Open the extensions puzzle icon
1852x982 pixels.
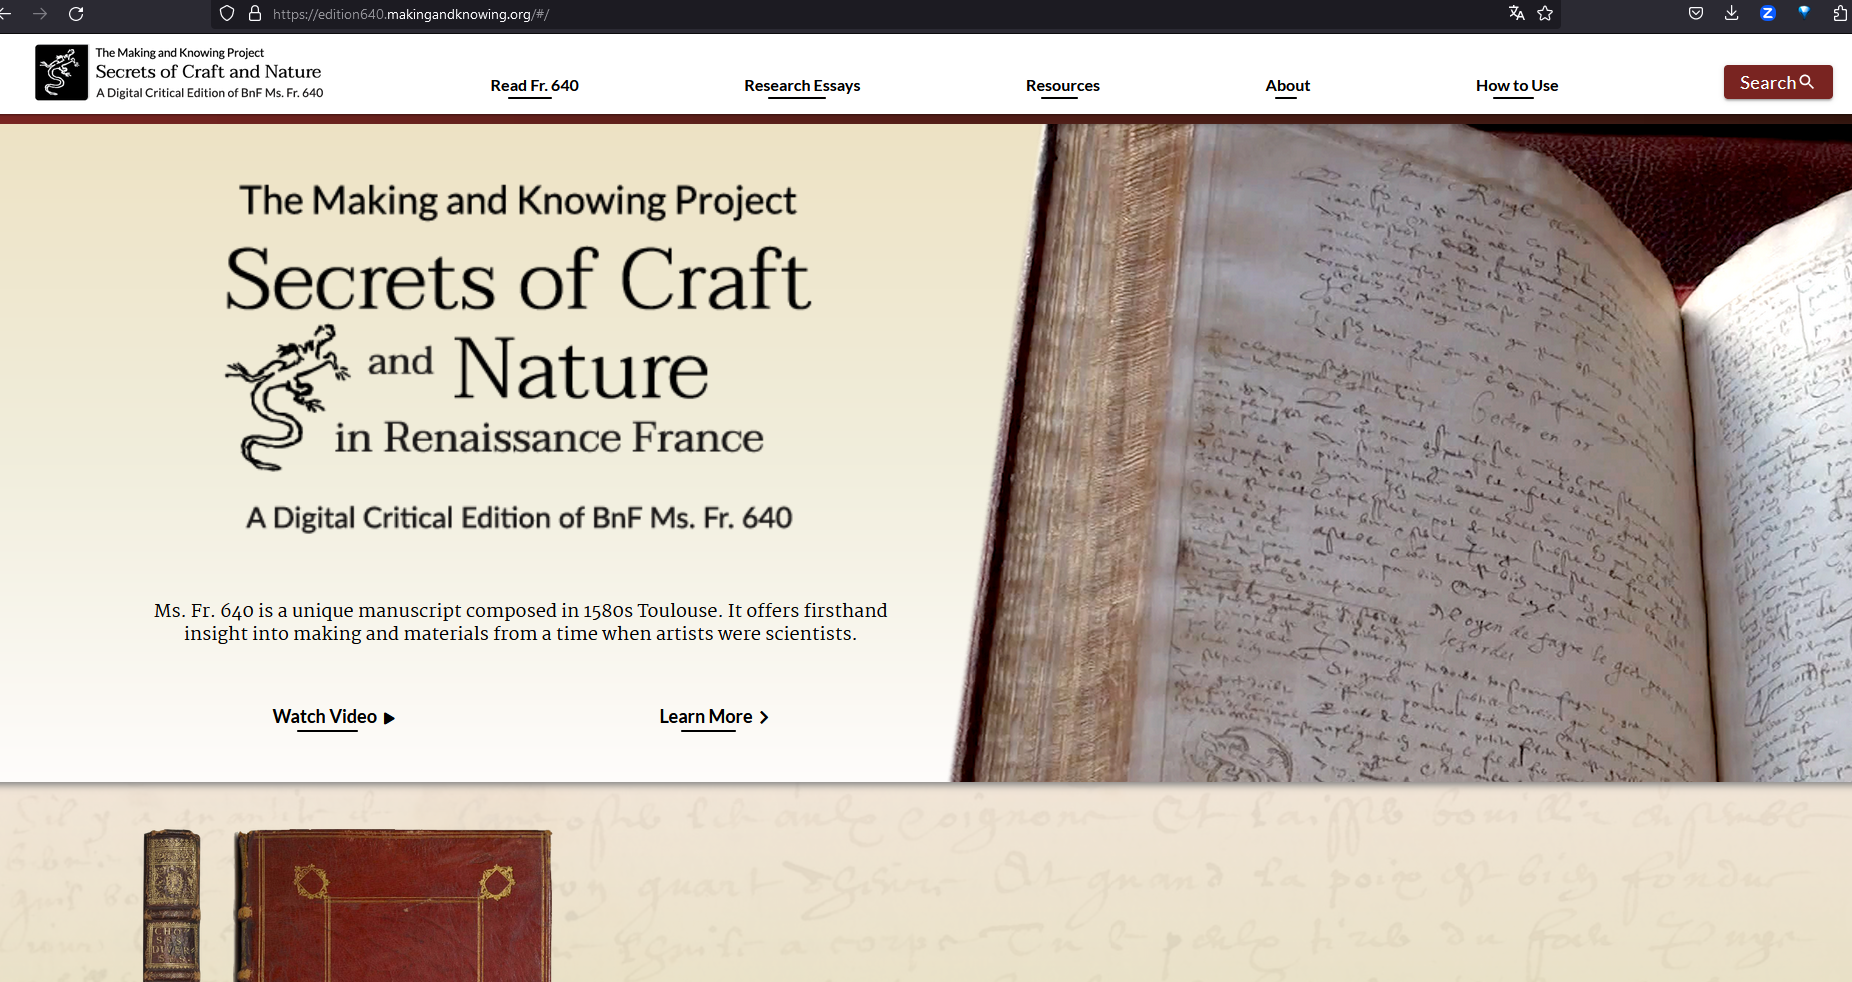click(x=1840, y=13)
